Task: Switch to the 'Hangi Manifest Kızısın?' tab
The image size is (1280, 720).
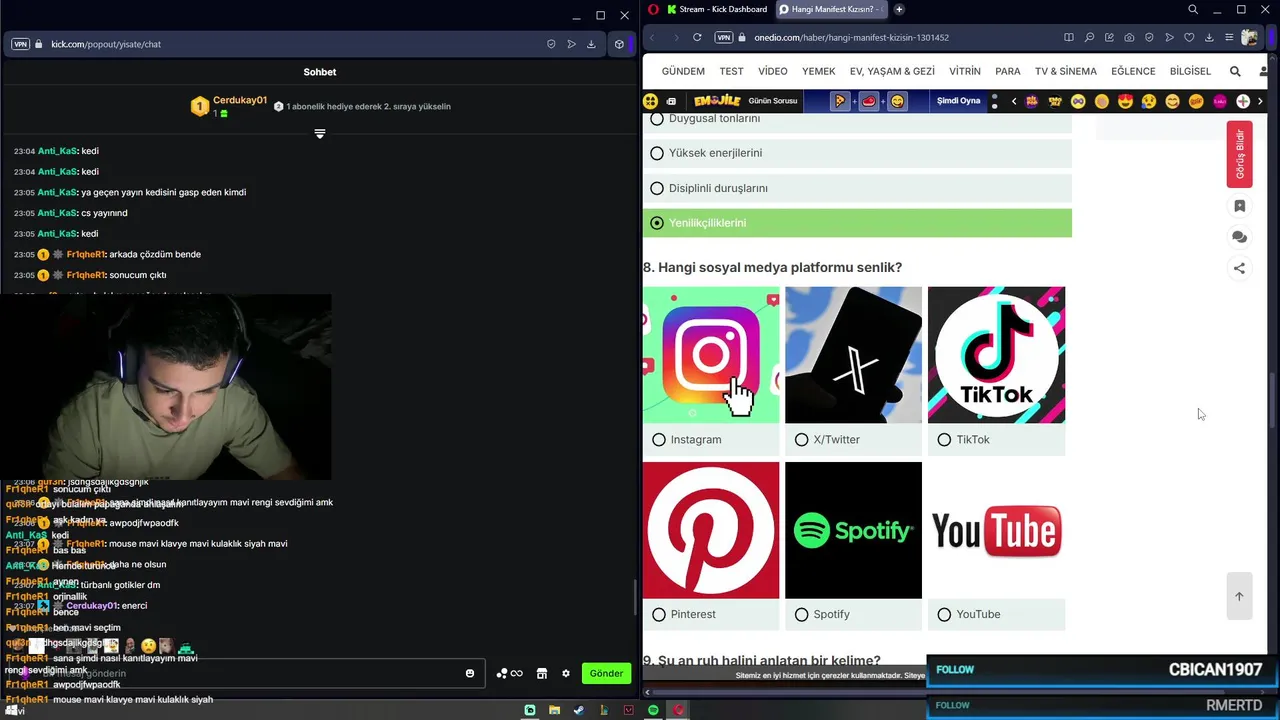Action: click(832, 9)
